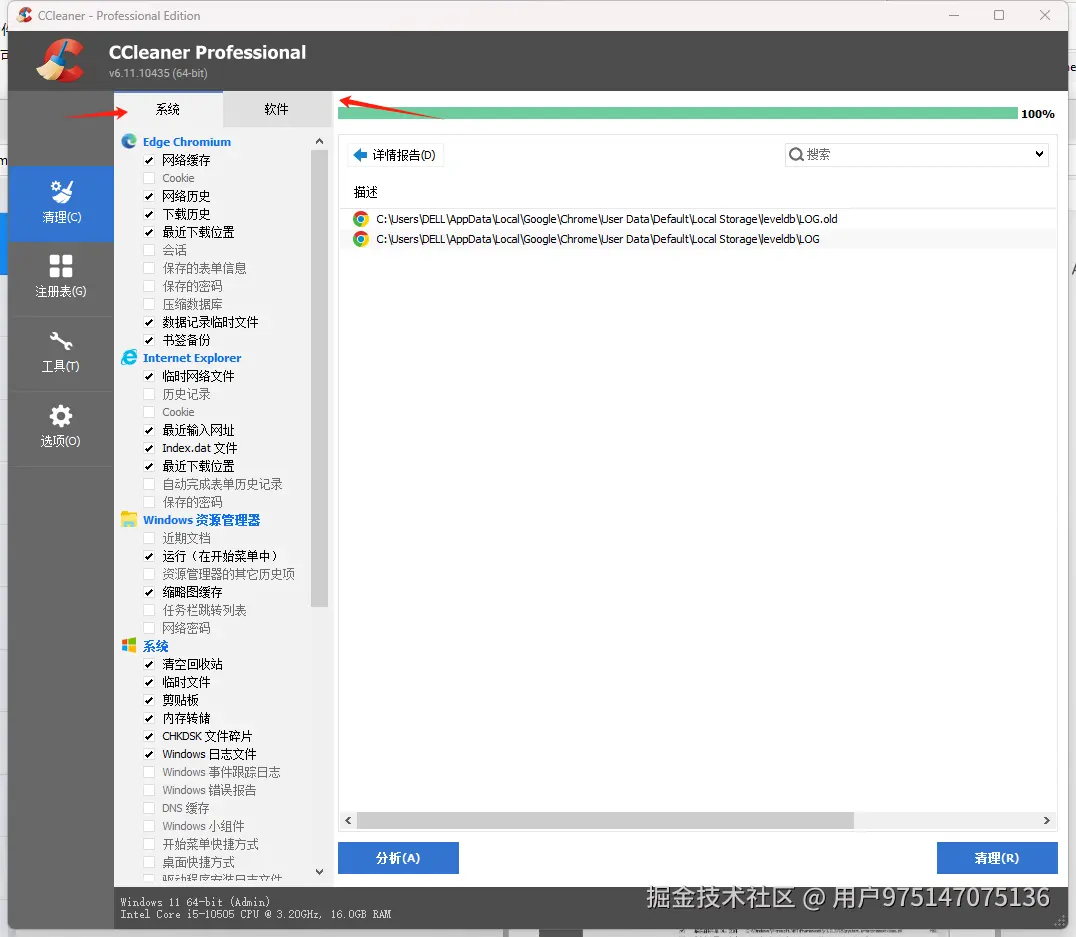
Task: Click results pane scroll-right arrow
Action: coord(1046,820)
